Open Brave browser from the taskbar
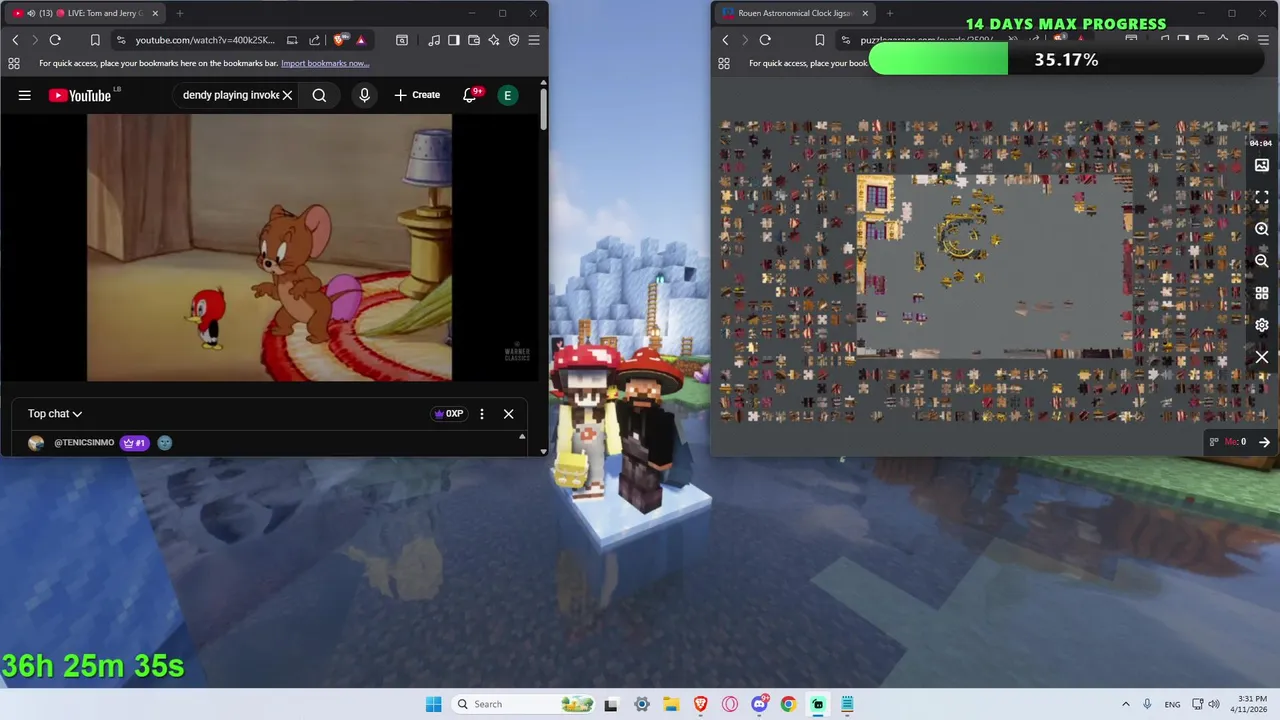The height and width of the screenshot is (720, 1280). coord(701,704)
